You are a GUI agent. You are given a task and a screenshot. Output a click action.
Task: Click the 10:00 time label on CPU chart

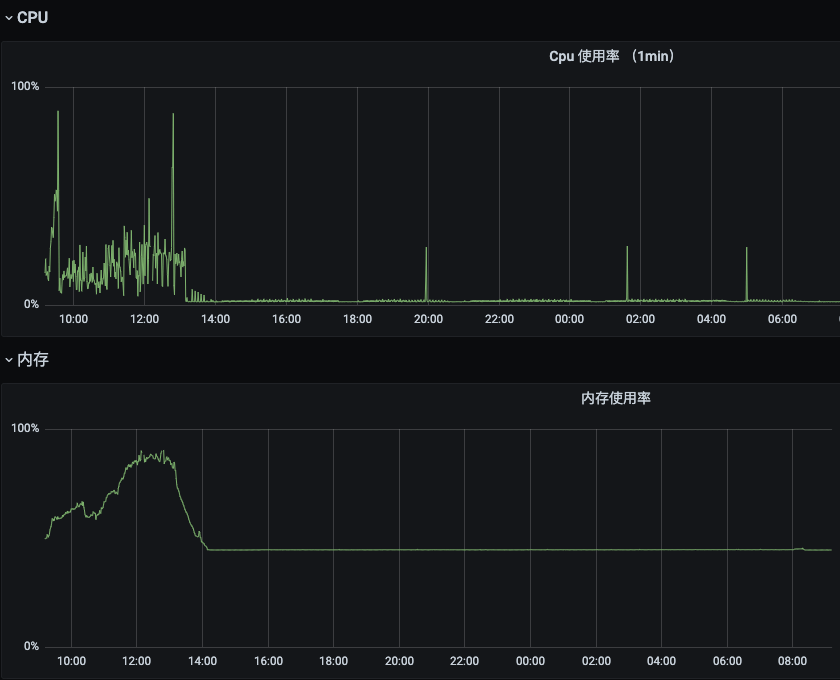point(73,319)
